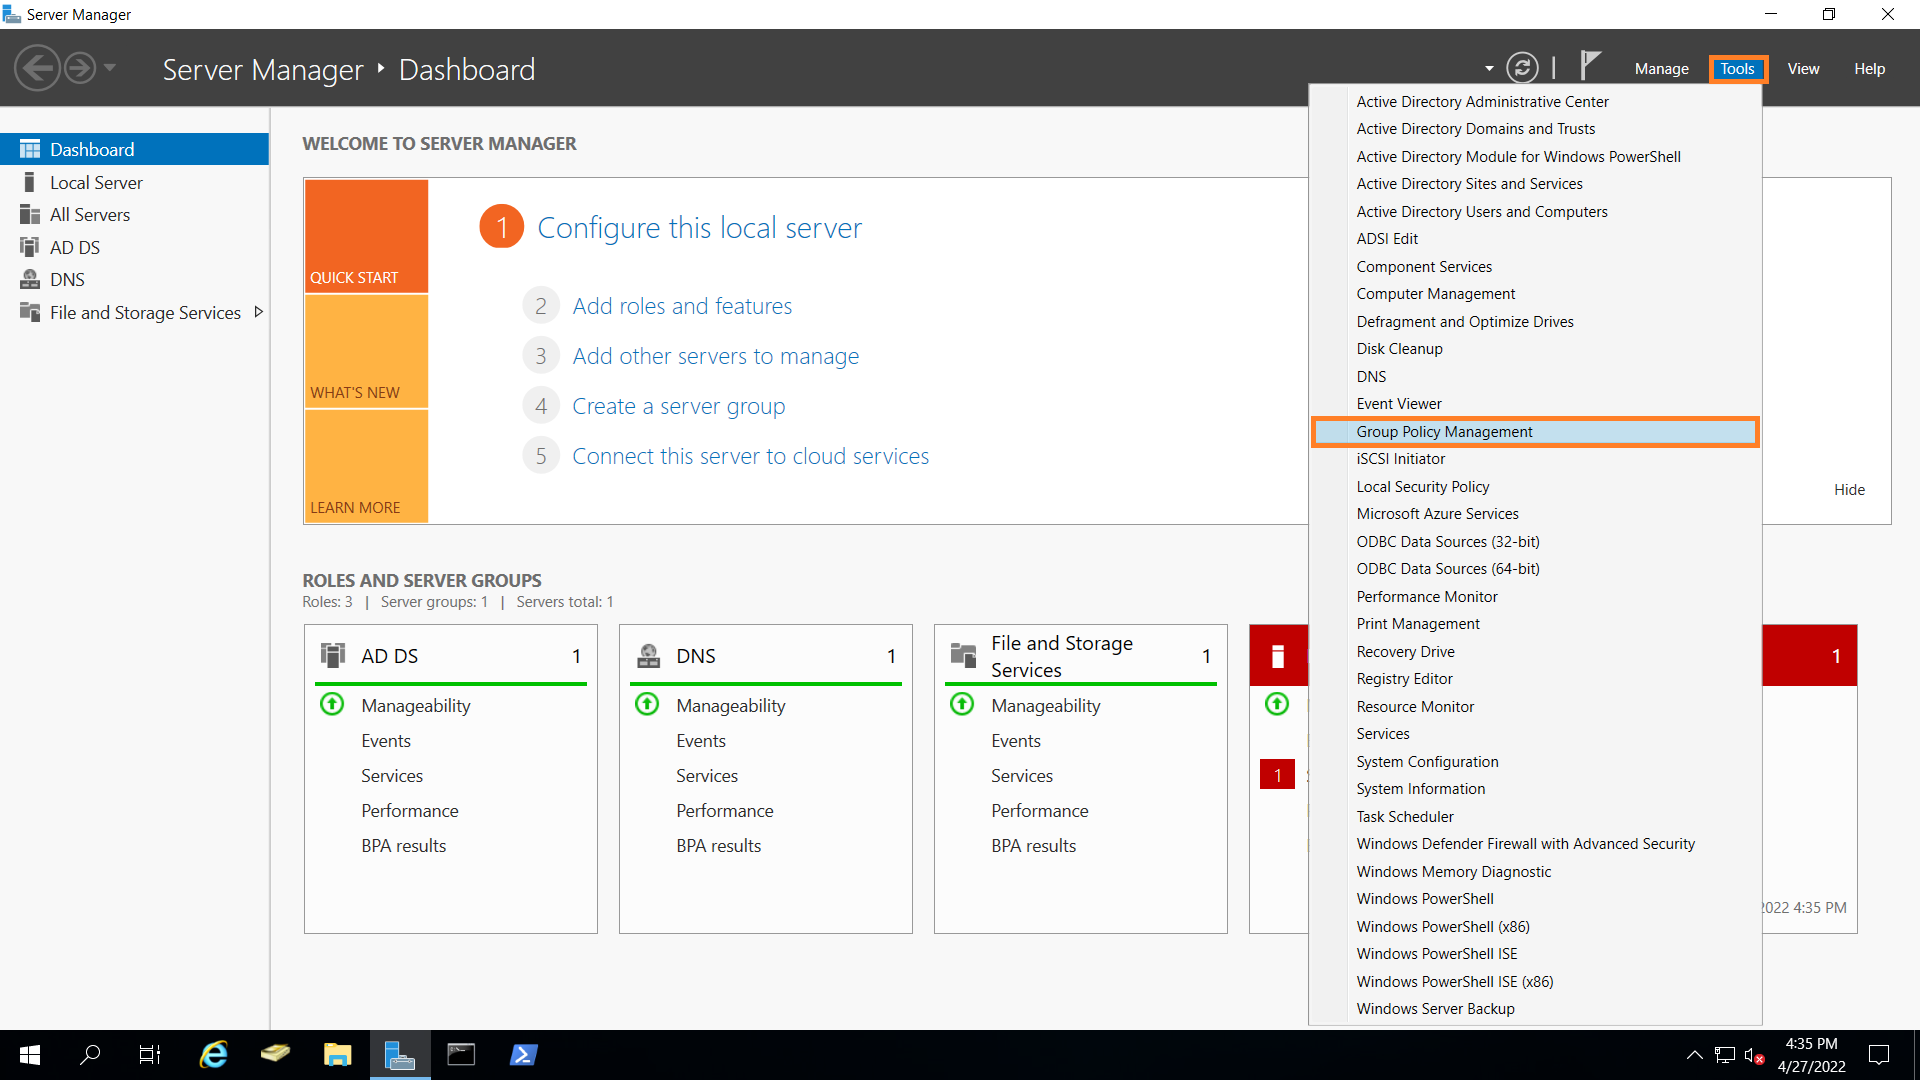Open the Help menu
1920x1080 pixels.
[x=1869, y=69]
